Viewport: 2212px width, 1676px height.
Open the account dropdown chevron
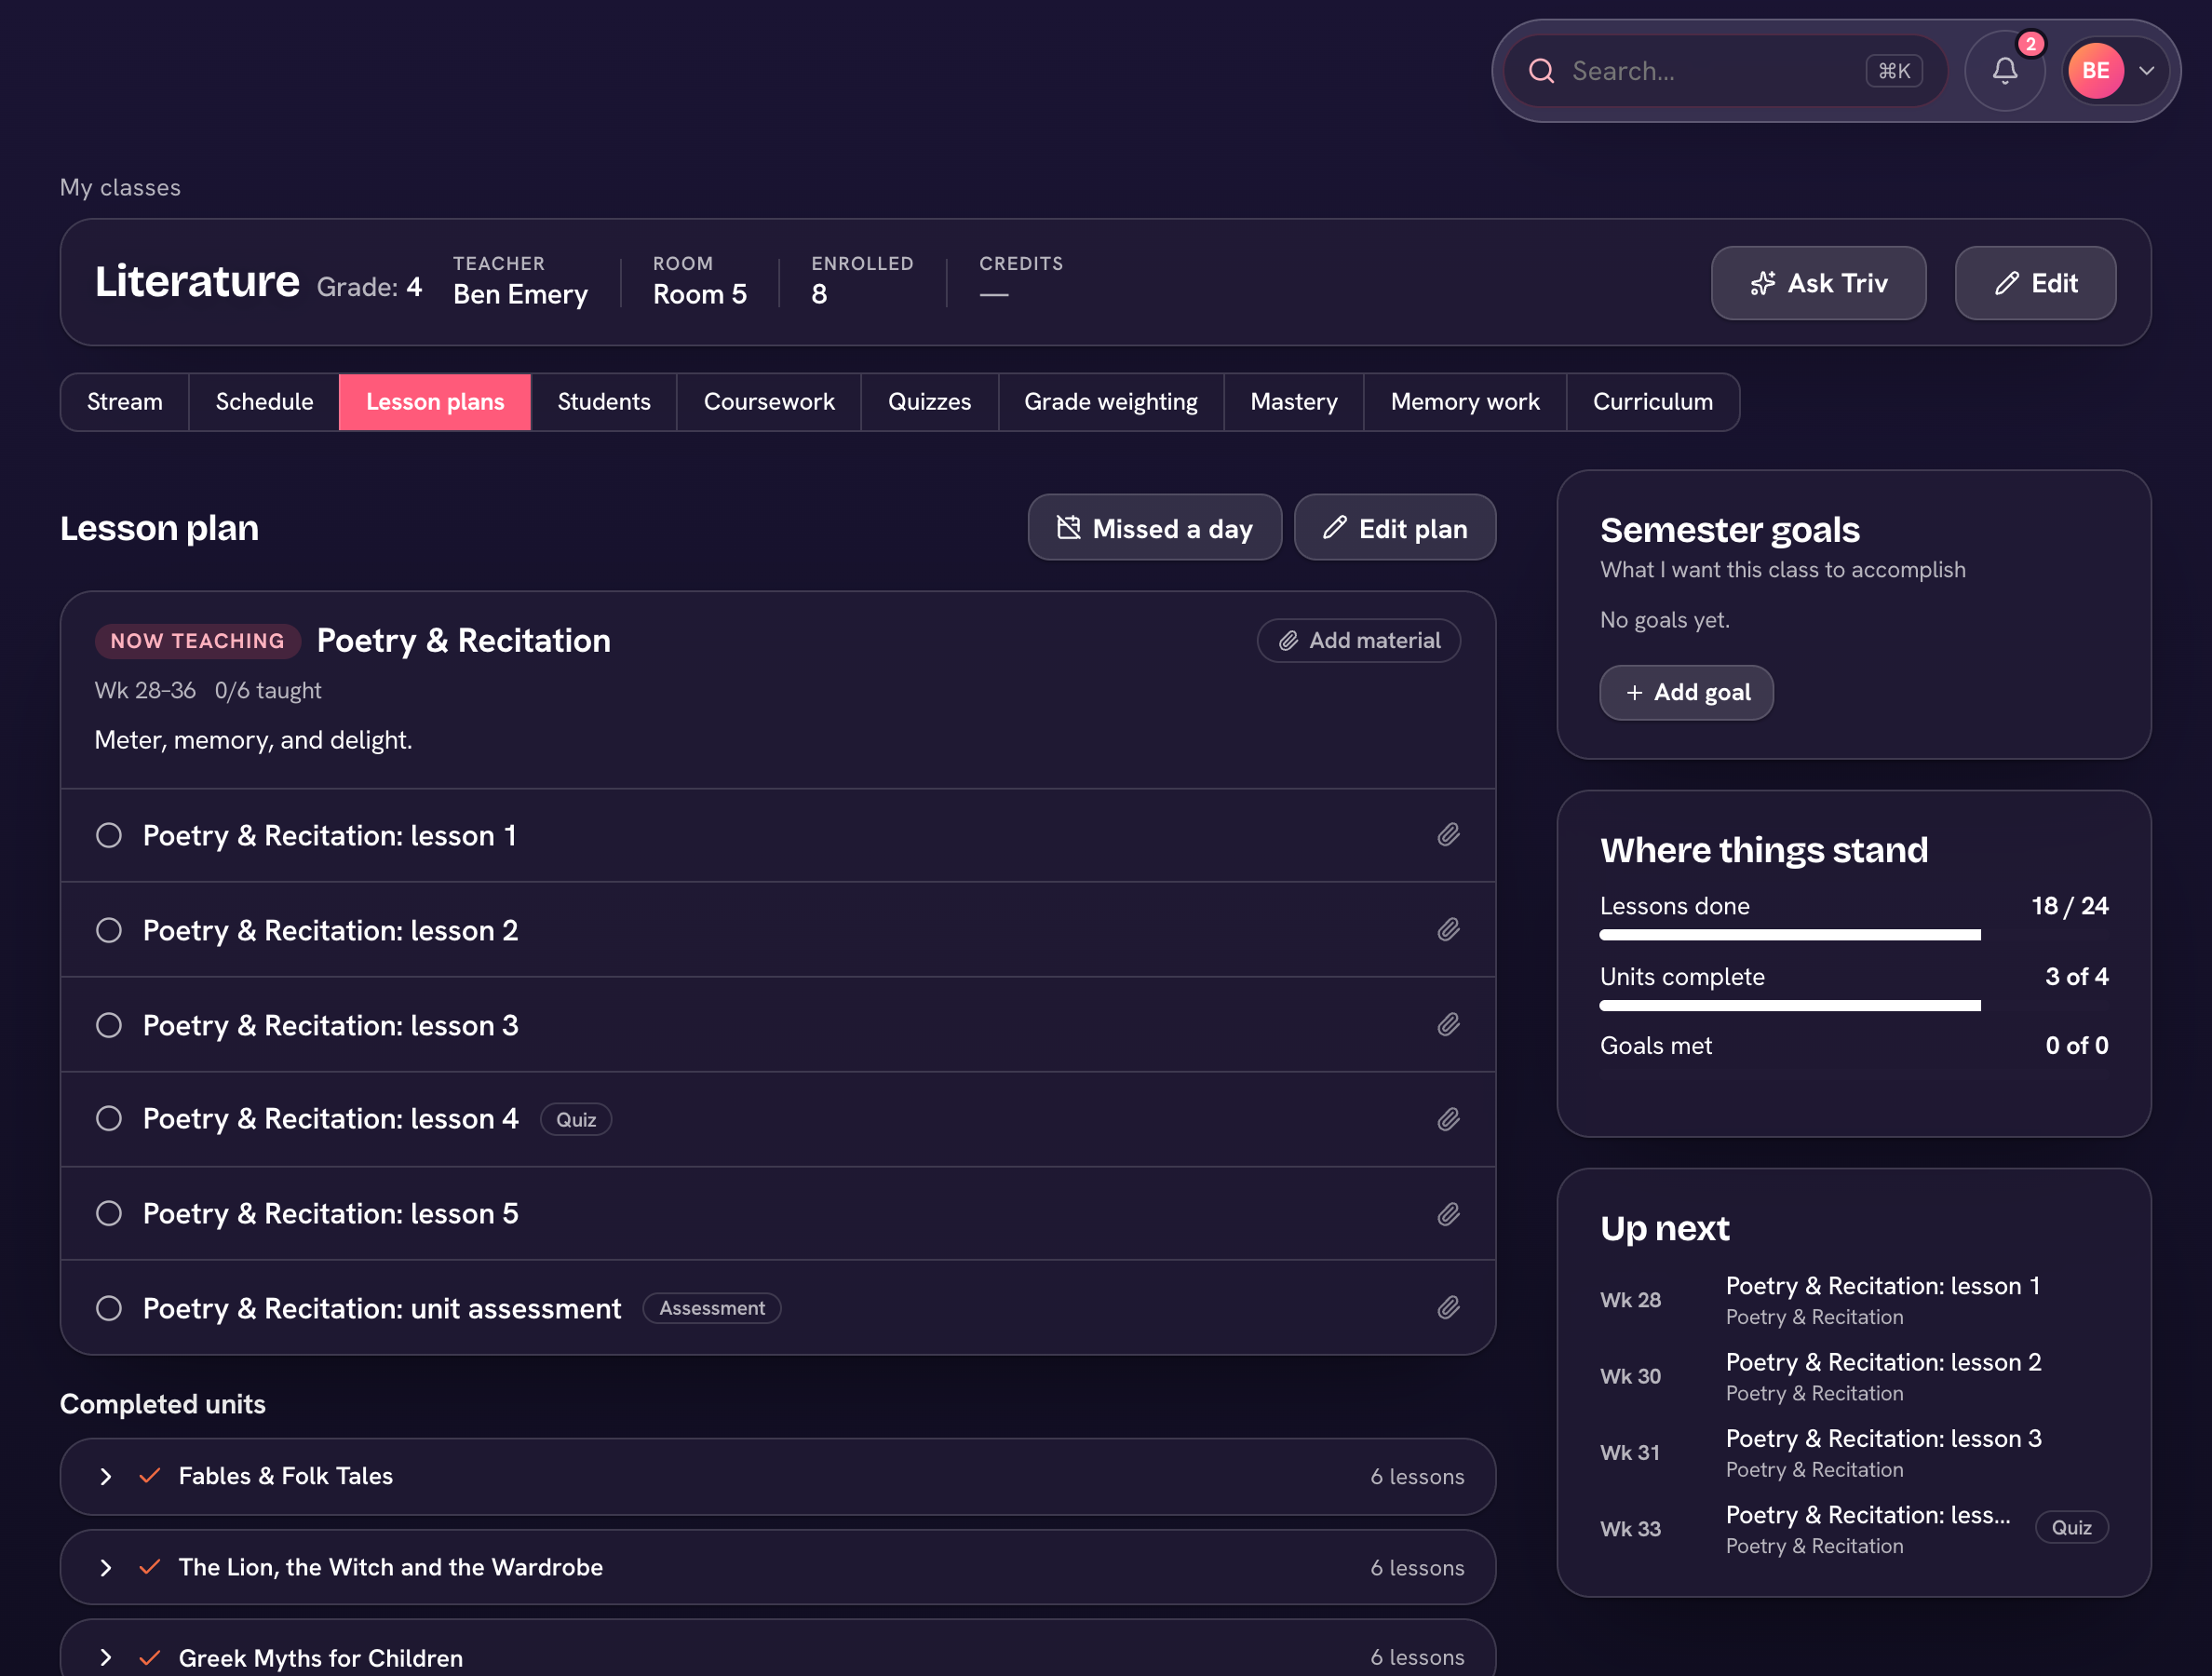click(x=2146, y=71)
